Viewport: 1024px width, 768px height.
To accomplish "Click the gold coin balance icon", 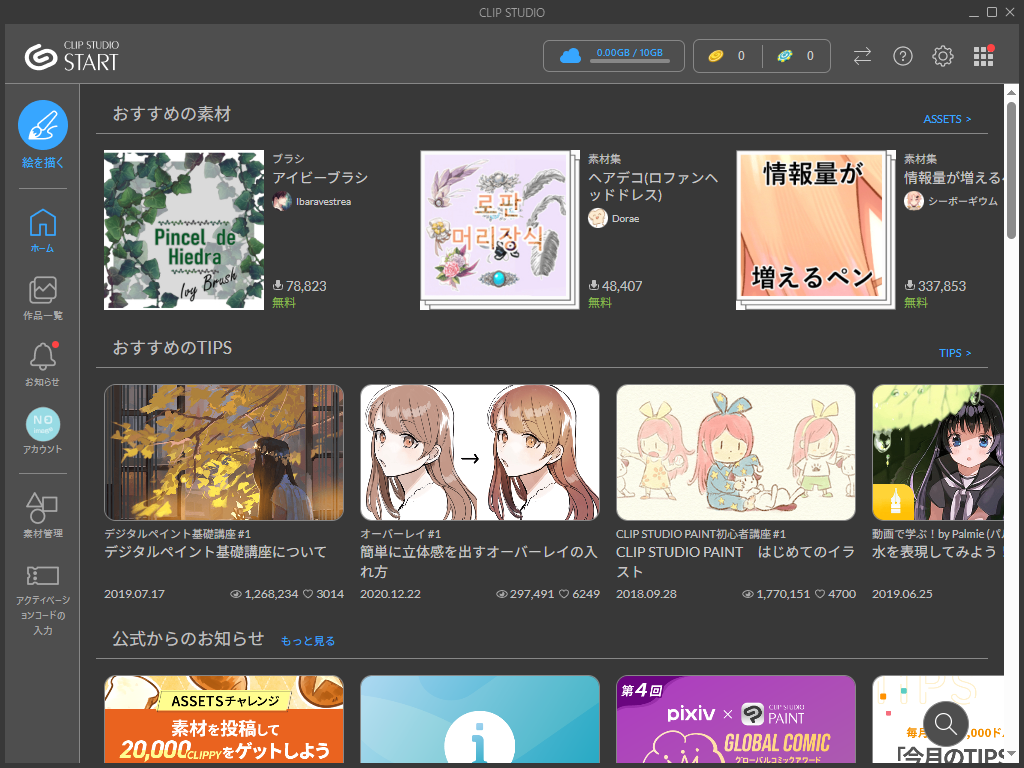I will tap(716, 56).
